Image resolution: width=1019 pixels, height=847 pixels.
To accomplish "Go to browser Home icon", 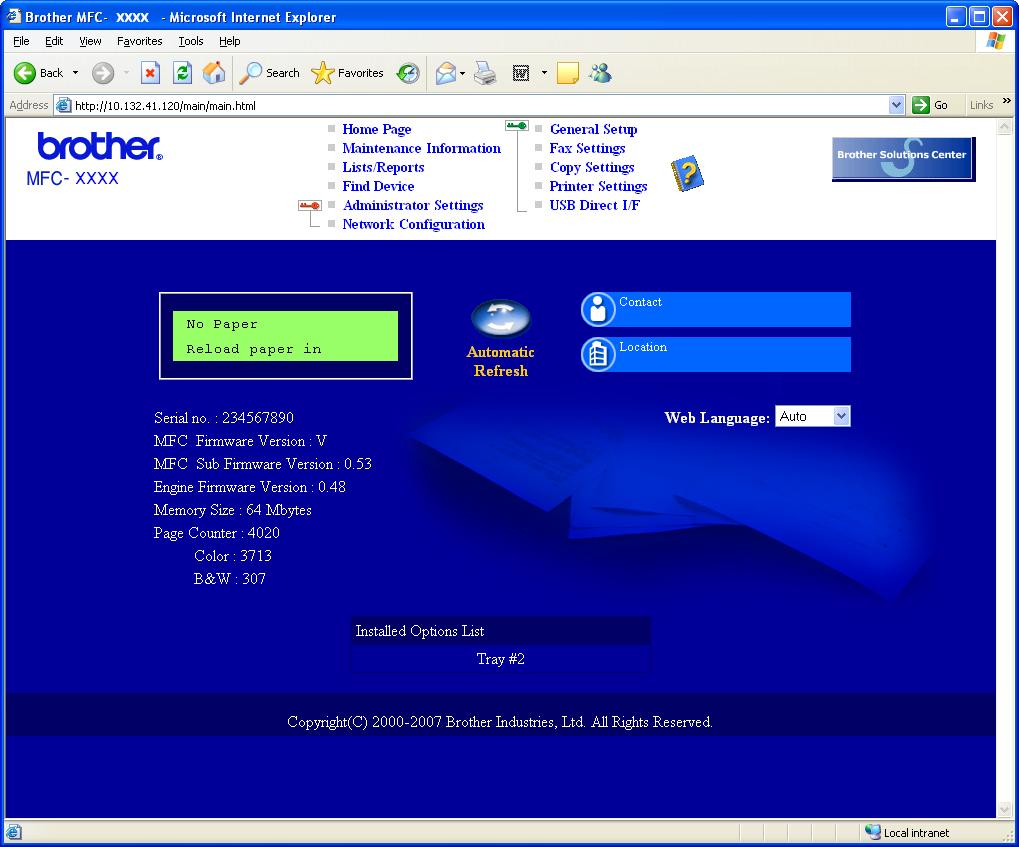I will tap(214, 73).
